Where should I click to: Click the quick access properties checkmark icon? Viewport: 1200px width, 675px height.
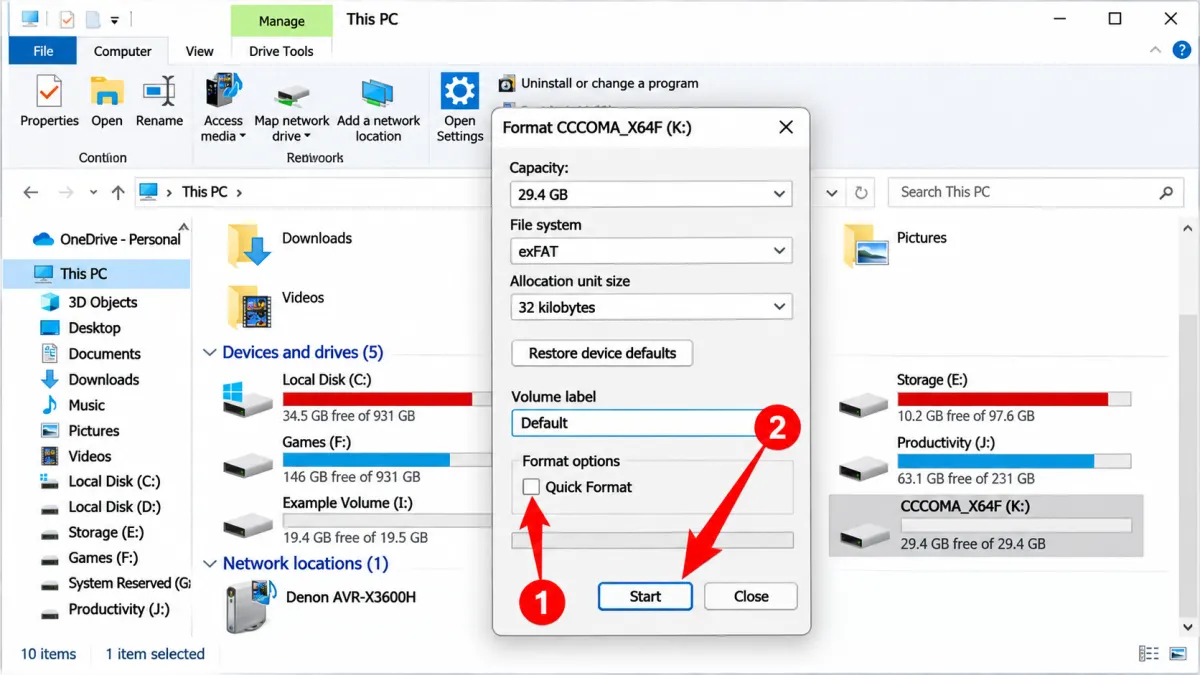point(67,19)
